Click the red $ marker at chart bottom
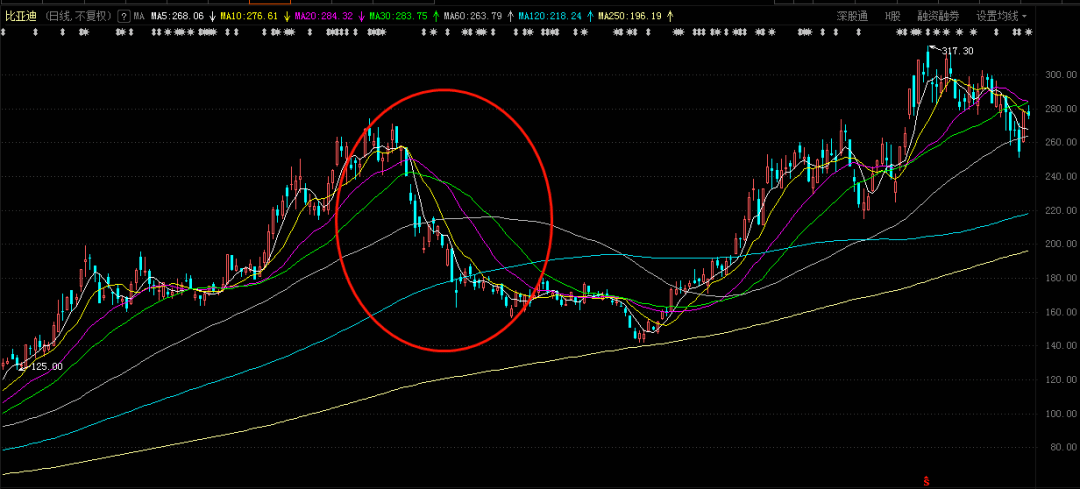 (926, 481)
